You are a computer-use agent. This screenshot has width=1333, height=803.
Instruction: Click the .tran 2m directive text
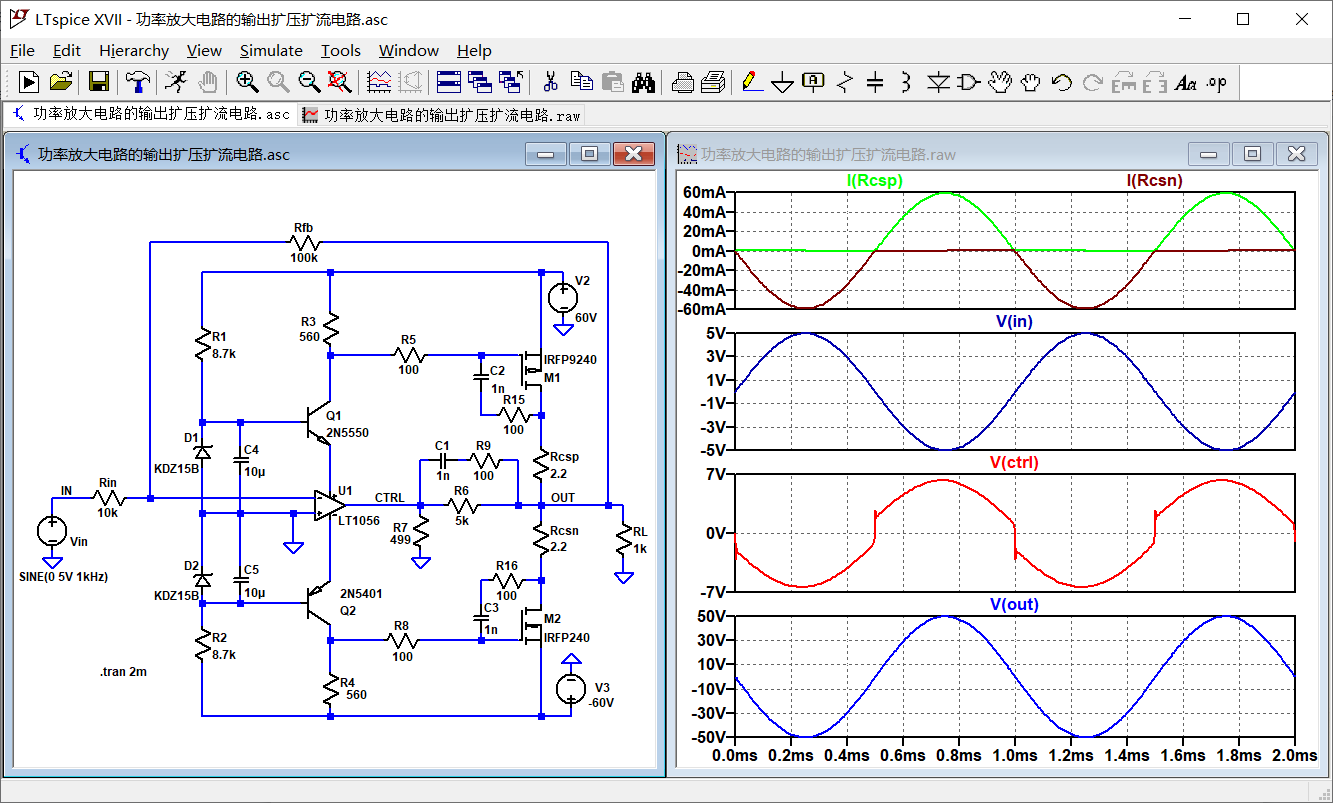tap(123, 671)
